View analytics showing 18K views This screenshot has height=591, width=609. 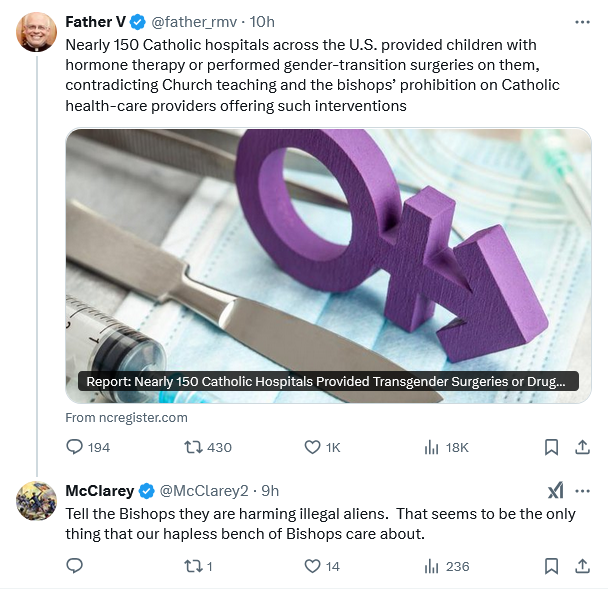446,447
